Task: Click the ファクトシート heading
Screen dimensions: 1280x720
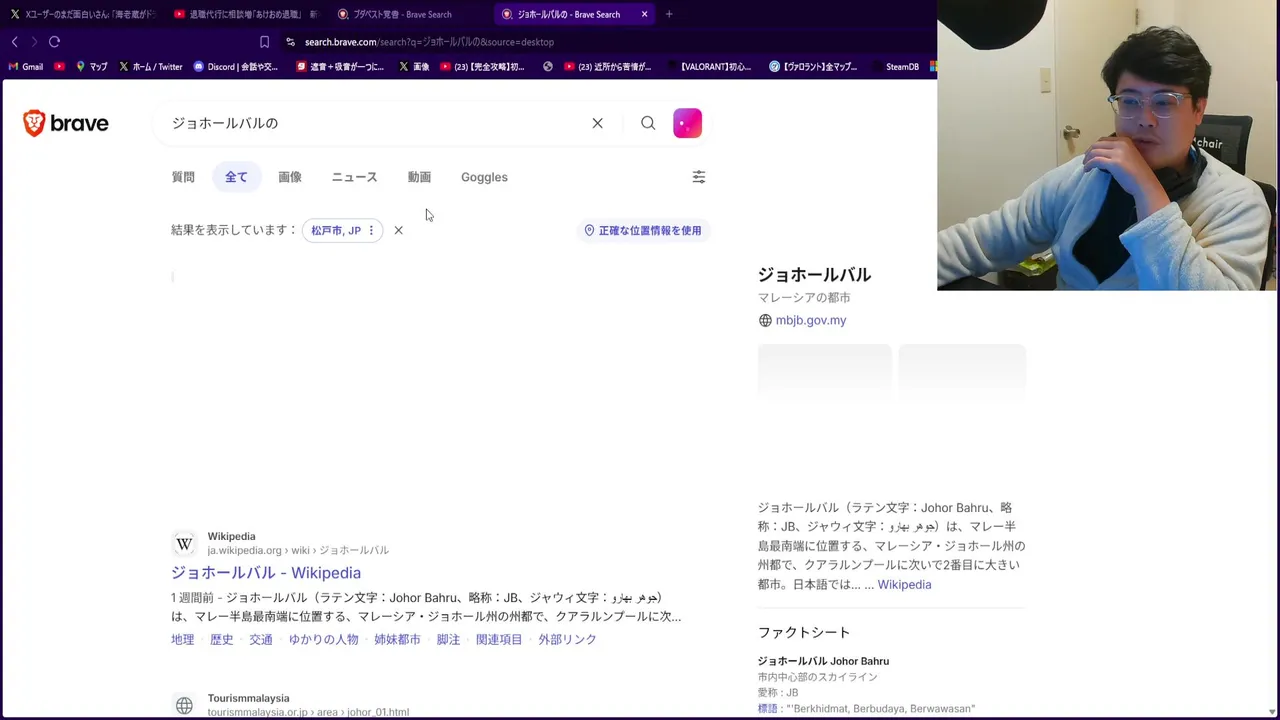Action: pyautogui.click(x=804, y=632)
